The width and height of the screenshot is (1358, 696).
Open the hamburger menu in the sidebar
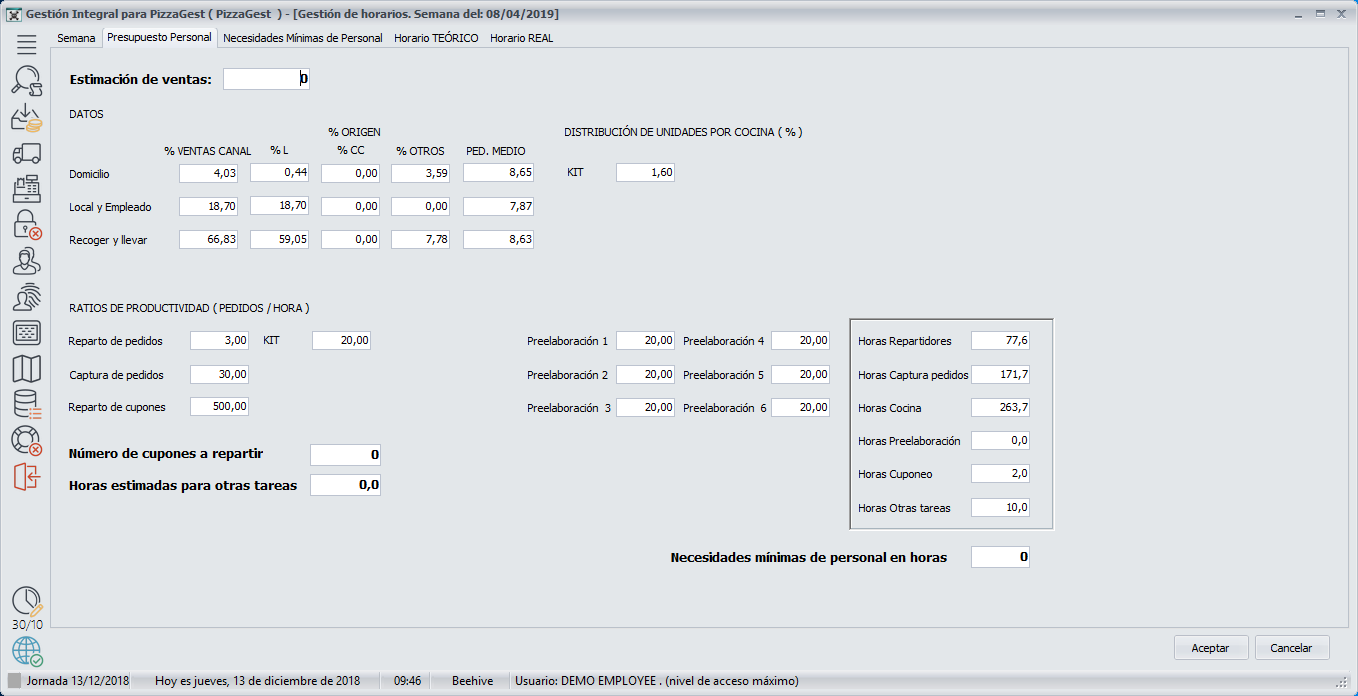[27, 44]
